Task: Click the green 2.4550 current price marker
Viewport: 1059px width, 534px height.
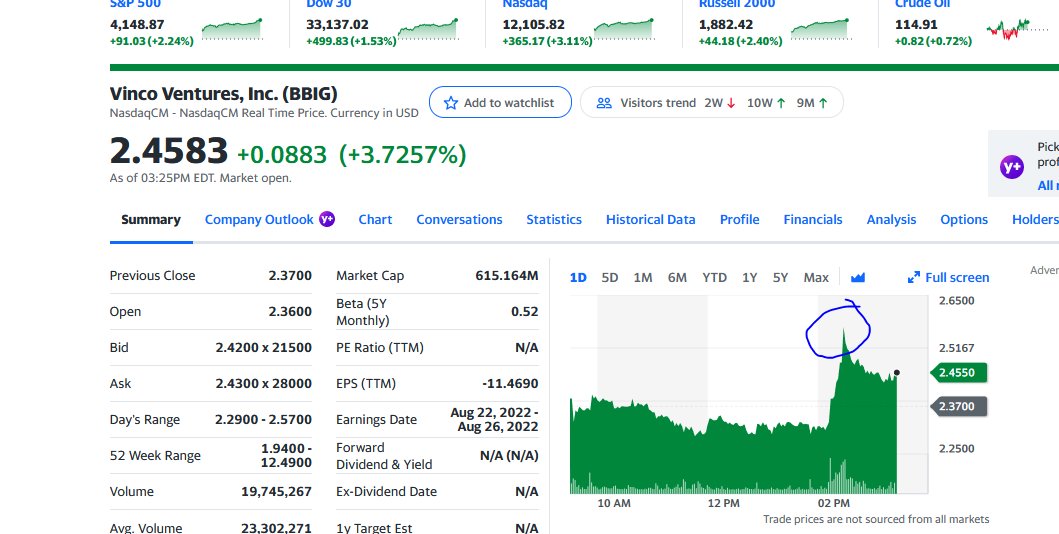Action: click(x=958, y=373)
